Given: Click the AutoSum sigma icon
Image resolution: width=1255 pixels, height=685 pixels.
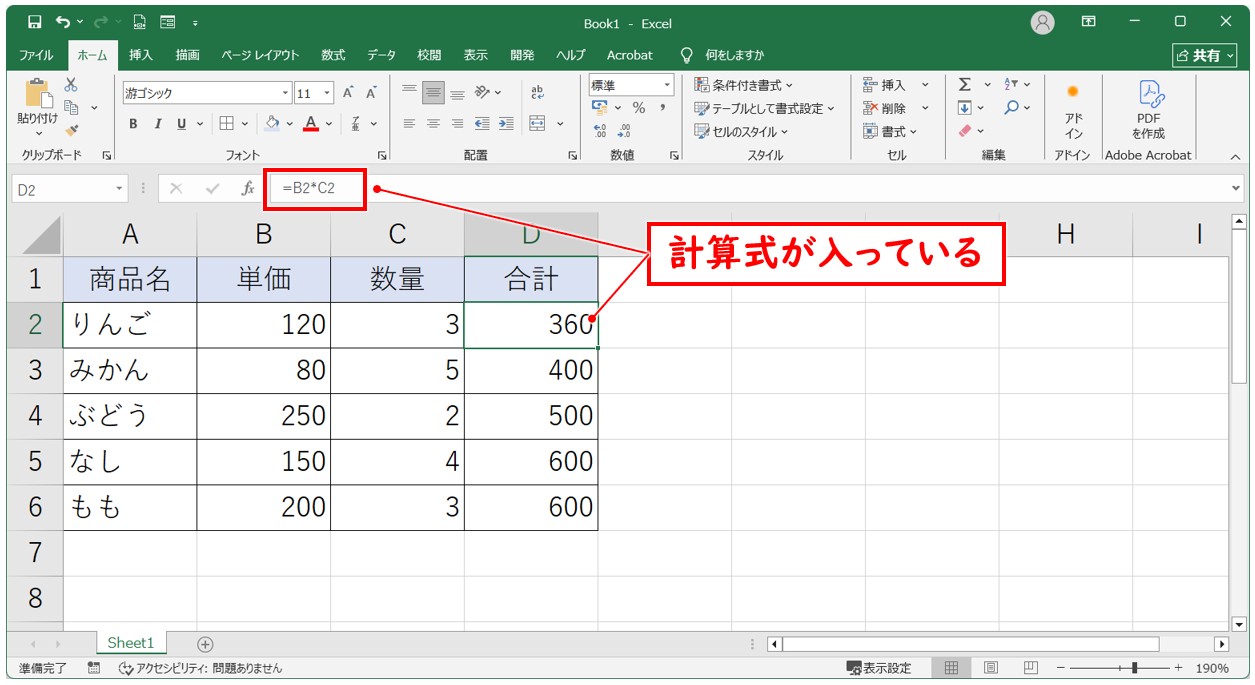Looking at the screenshot, I should tap(964, 85).
